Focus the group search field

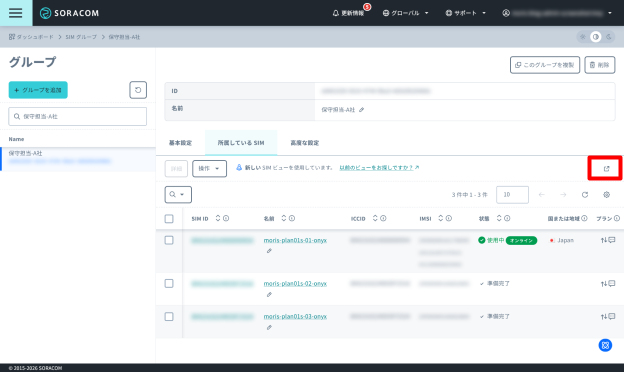coord(78,117)
